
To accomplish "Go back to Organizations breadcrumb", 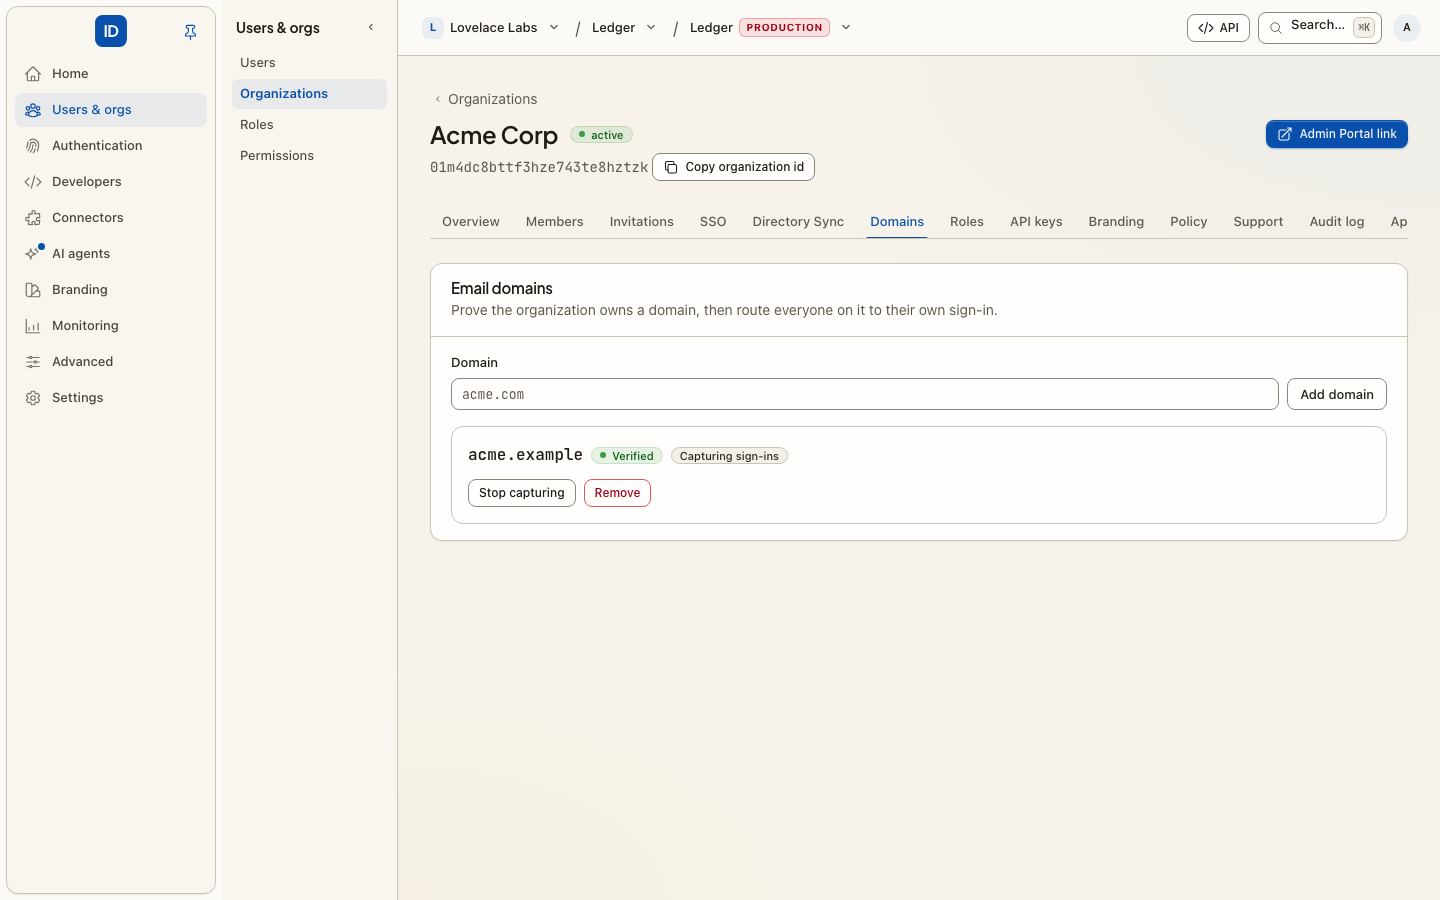I will tap(485, 99).
